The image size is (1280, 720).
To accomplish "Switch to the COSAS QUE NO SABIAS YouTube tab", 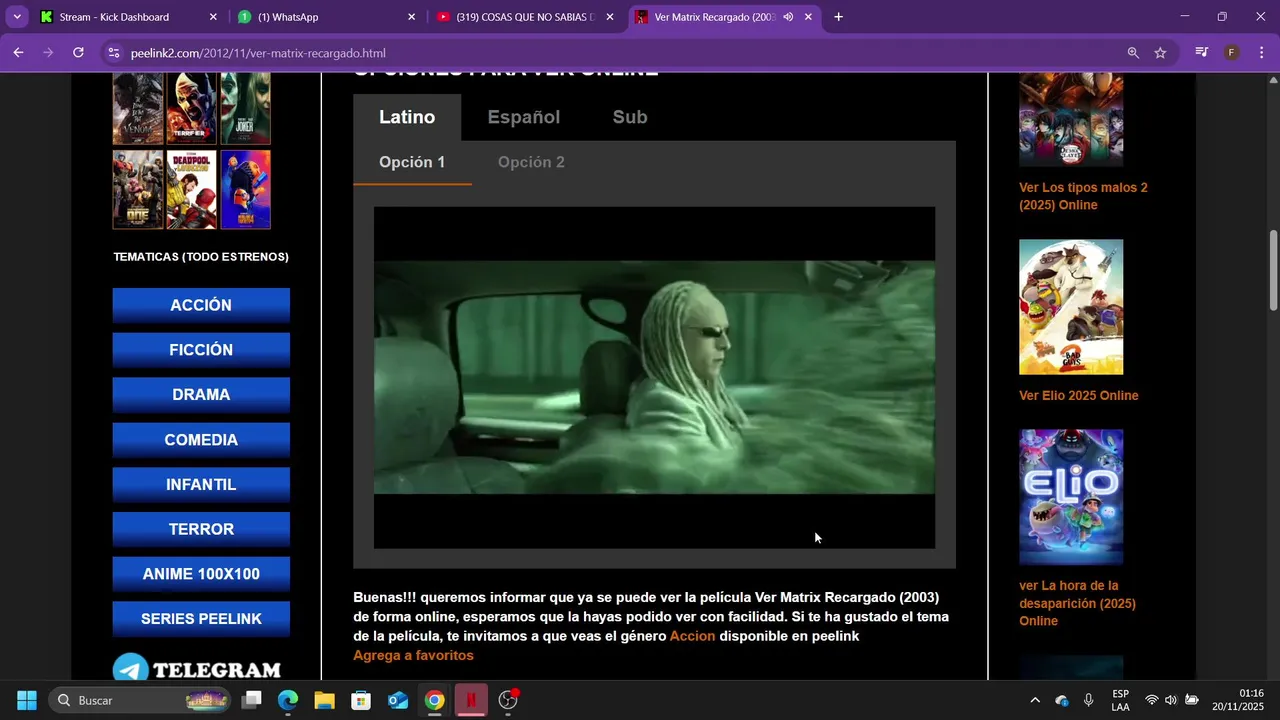I will coord(526,17).
